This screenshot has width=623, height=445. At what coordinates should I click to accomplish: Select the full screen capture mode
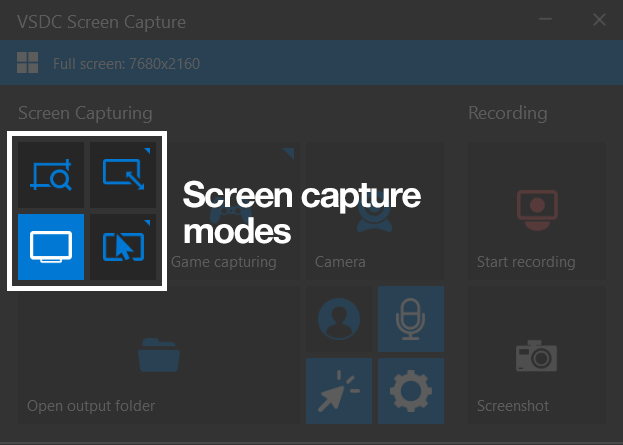[50, 246]
